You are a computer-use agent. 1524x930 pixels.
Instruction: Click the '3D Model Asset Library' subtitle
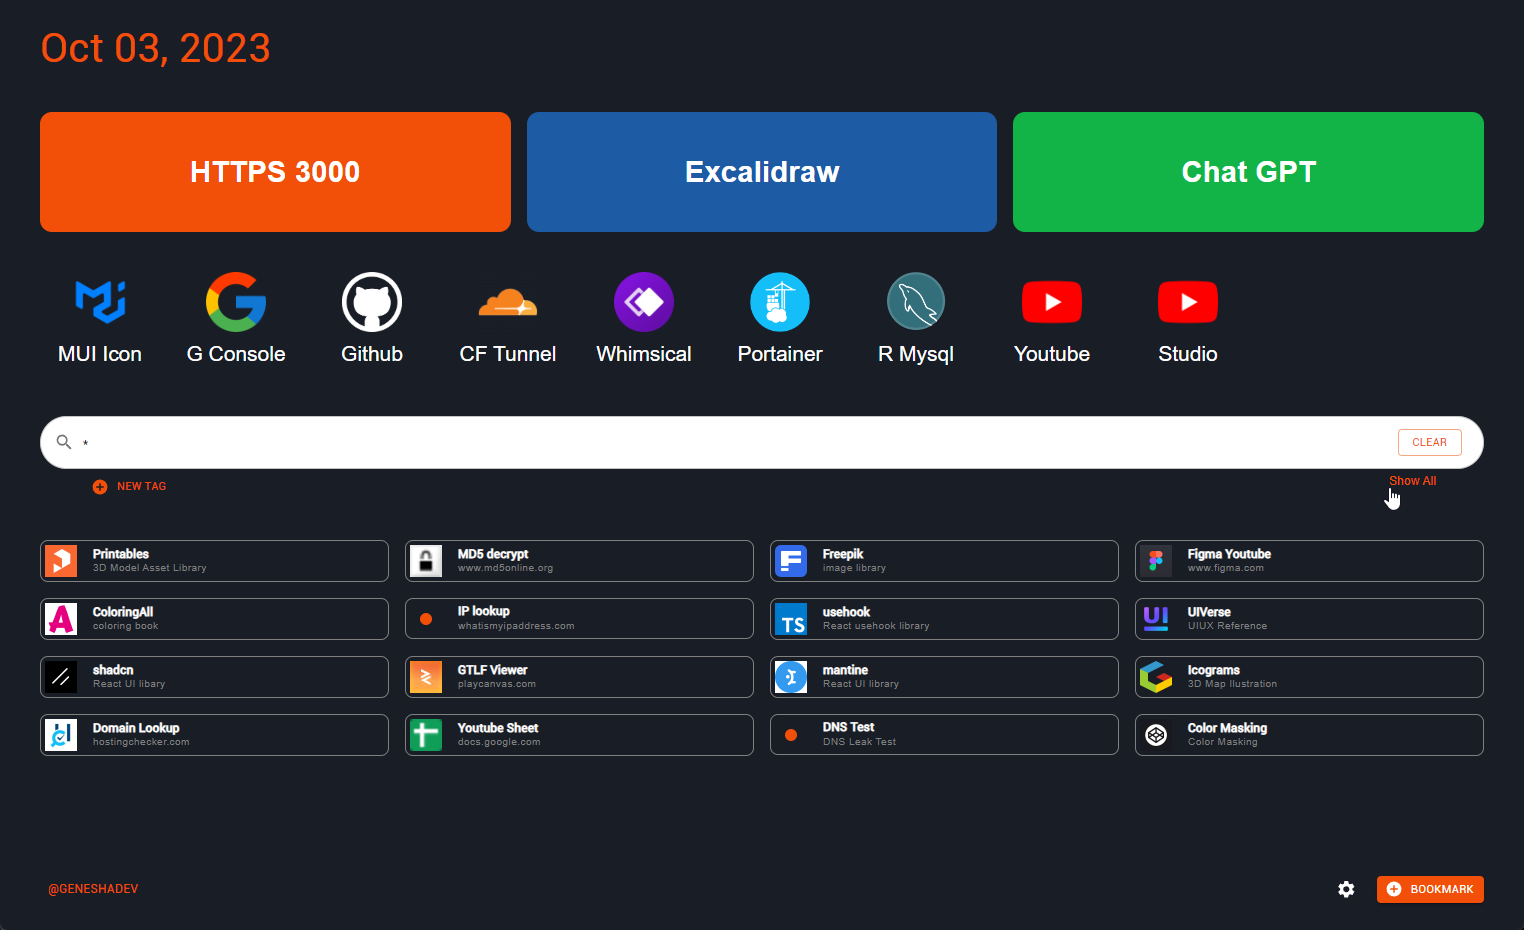click(x=150, y=568)
